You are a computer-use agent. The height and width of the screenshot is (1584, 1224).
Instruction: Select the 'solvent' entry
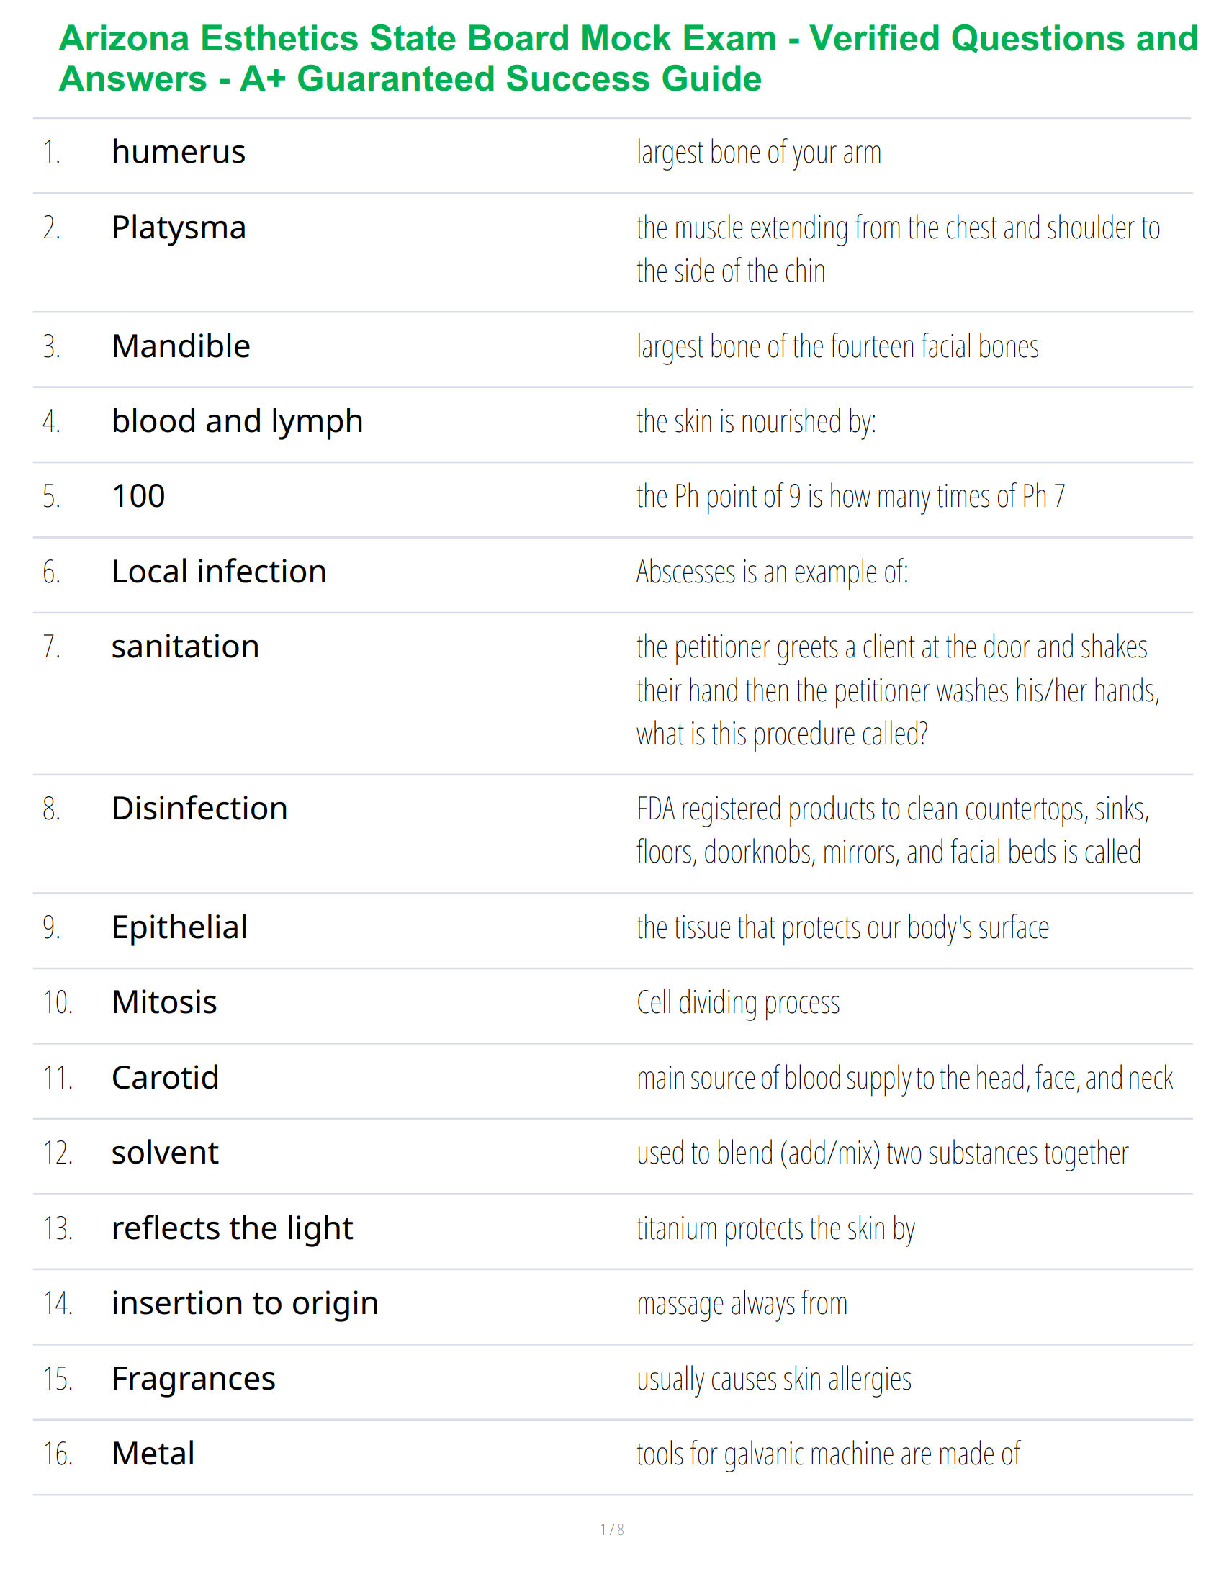[x=165, y=1153]
